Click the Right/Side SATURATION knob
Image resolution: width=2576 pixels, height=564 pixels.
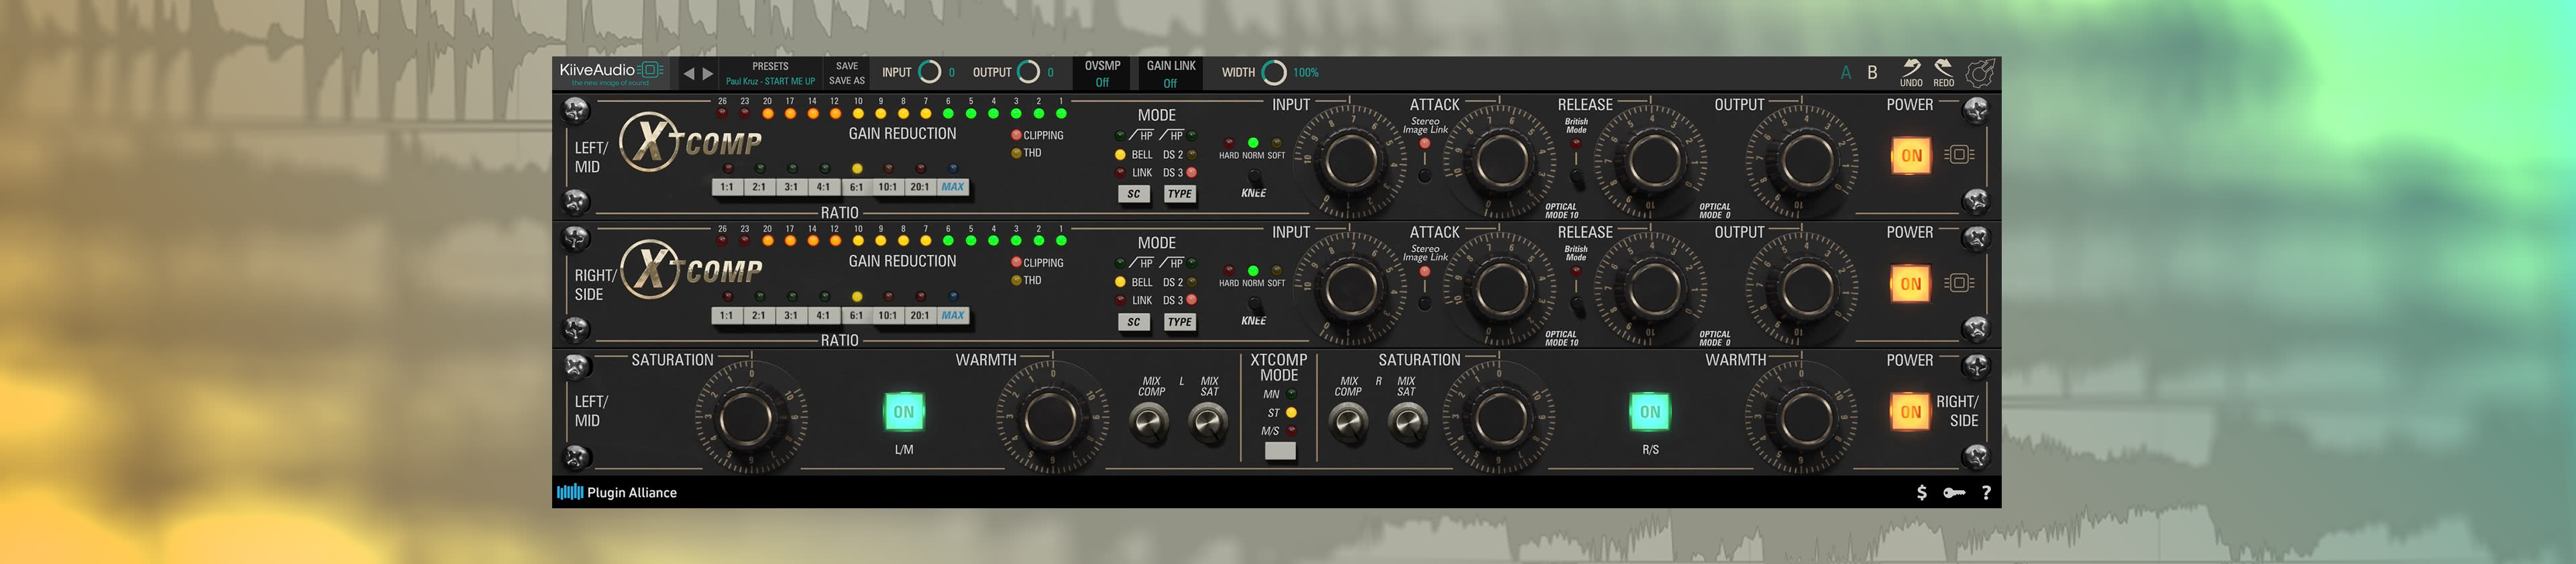(x=1499, y=418)
